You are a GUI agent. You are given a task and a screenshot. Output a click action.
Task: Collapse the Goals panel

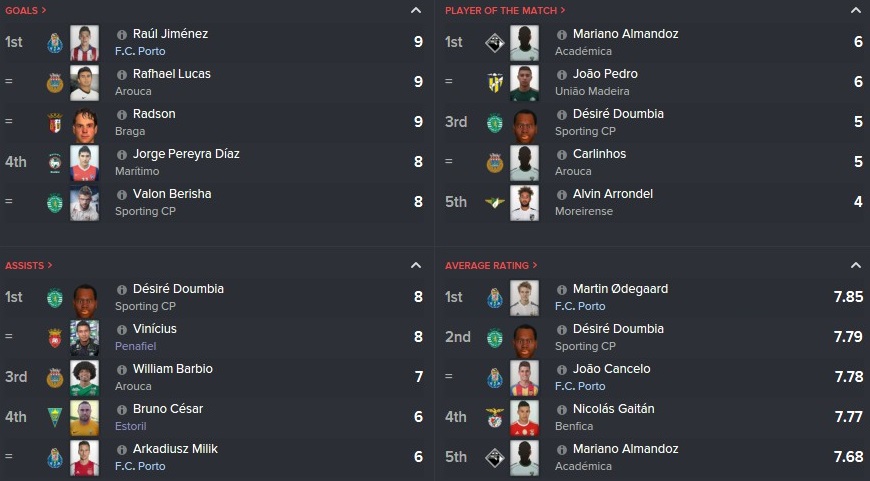[416, 10]
